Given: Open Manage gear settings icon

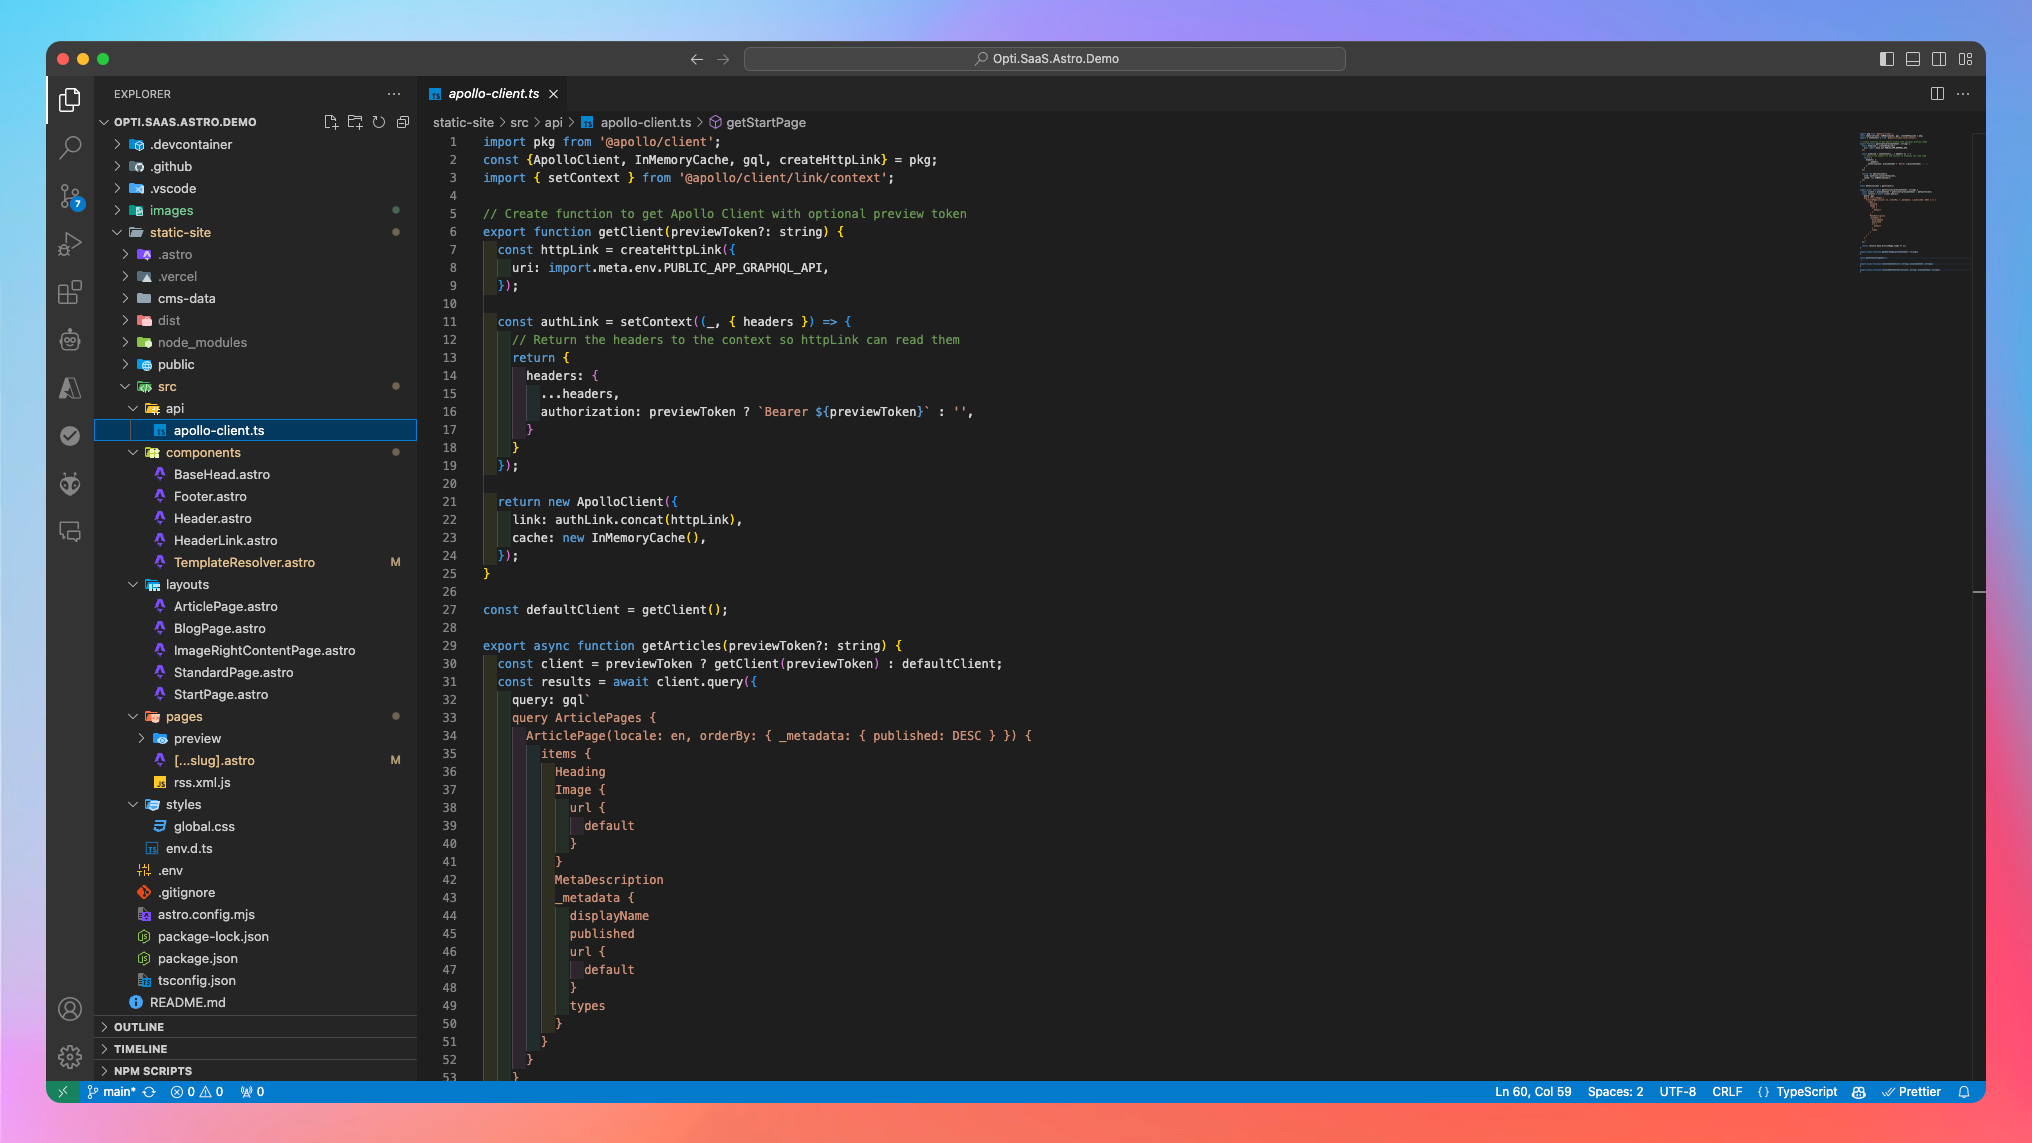Looking at the screenshot, I should (70, 1056).
